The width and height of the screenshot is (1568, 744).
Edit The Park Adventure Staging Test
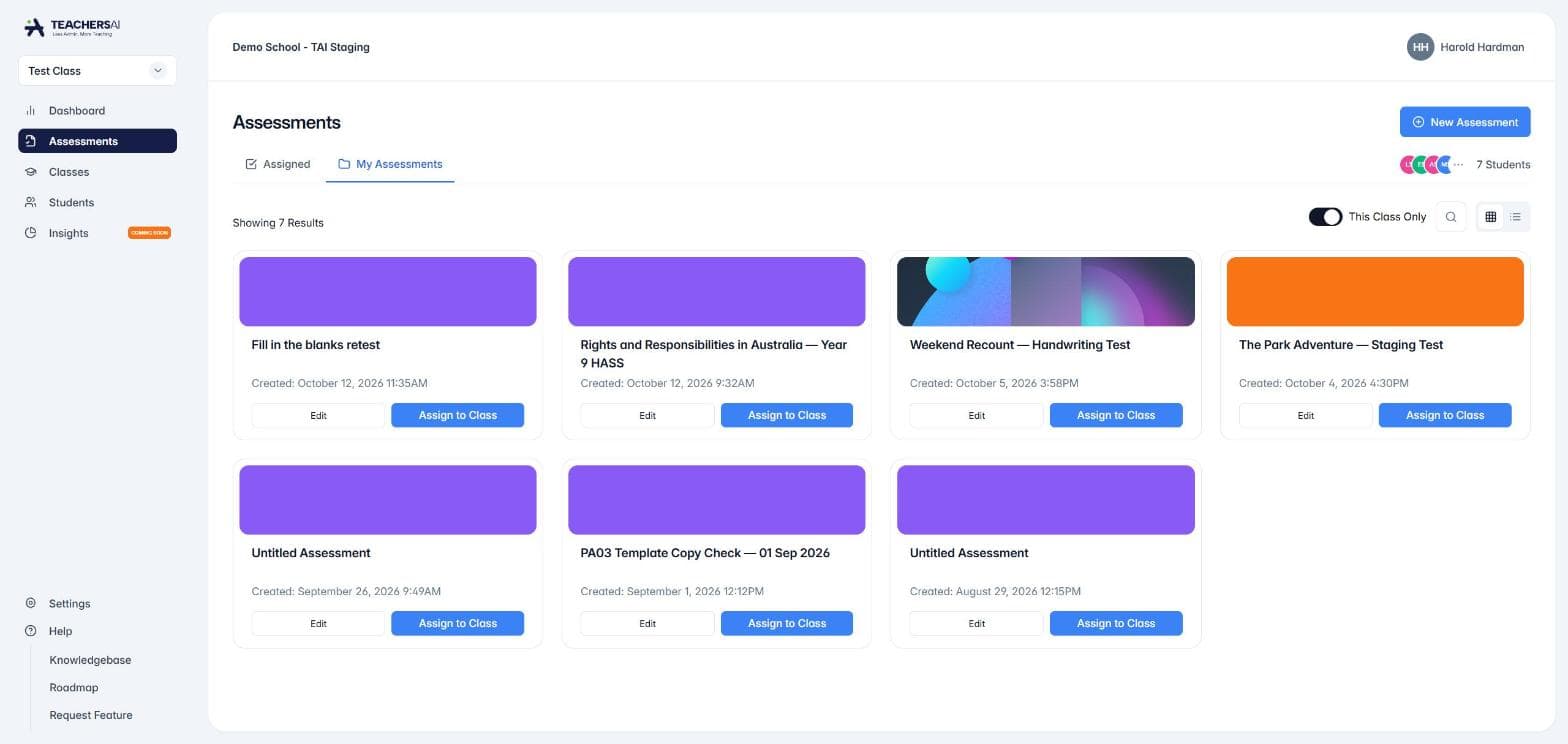[1305, 415]
